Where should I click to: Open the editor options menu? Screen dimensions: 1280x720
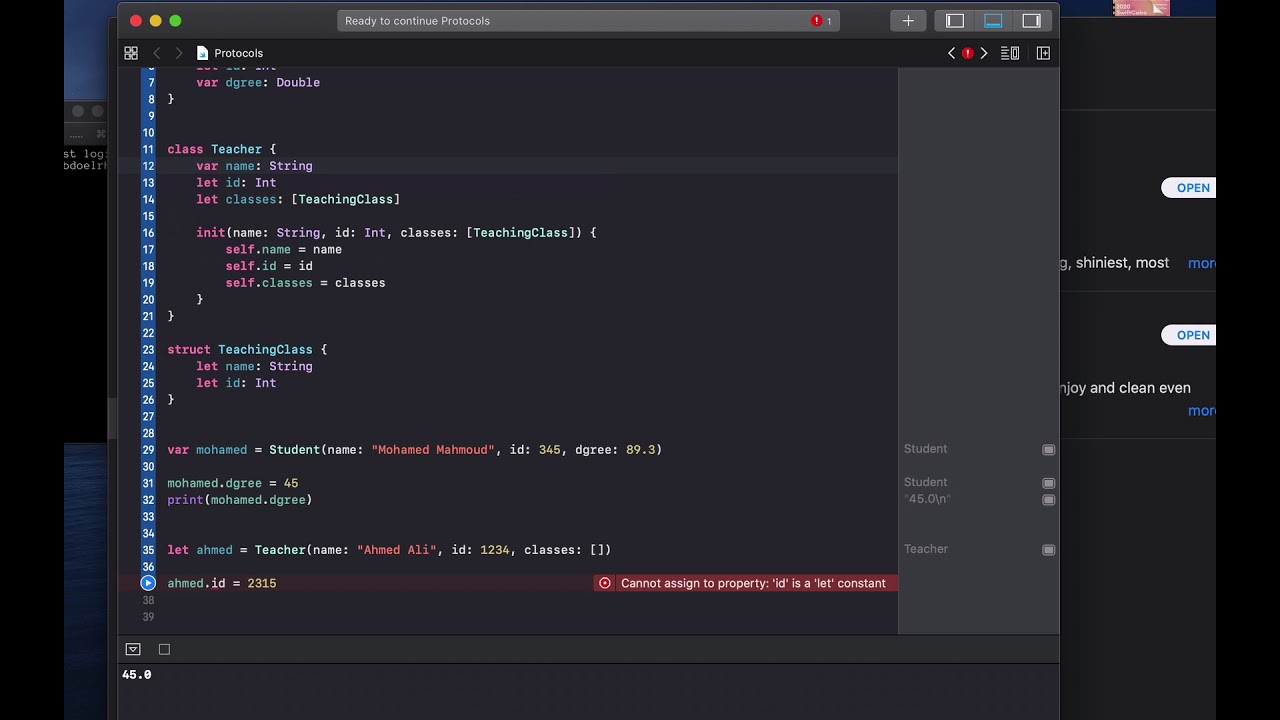[x=1010, y=53]
